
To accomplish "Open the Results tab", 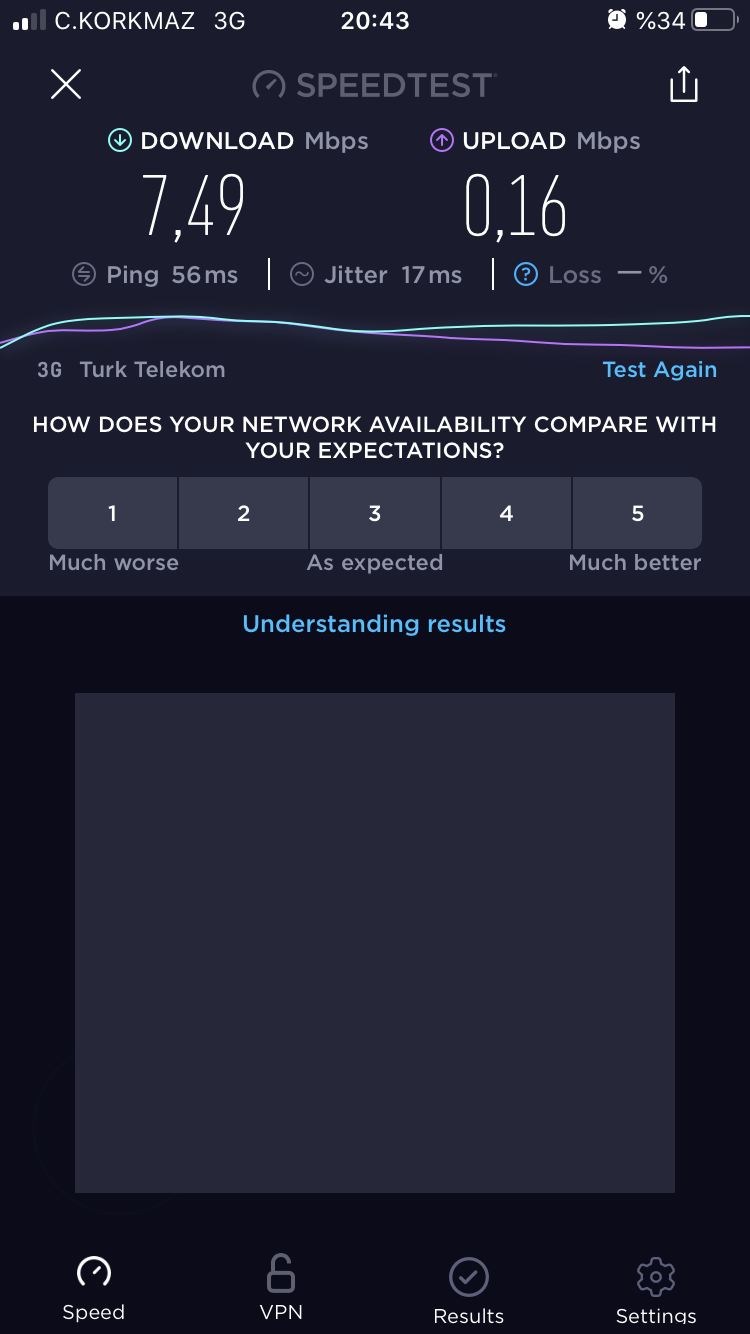I will [468, 1291].
